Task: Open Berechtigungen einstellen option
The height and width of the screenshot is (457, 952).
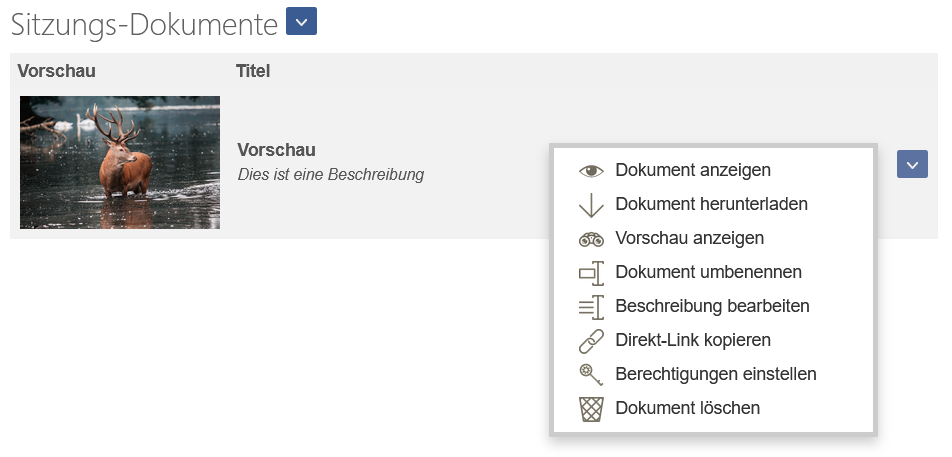Action: [x=716, y=374]
